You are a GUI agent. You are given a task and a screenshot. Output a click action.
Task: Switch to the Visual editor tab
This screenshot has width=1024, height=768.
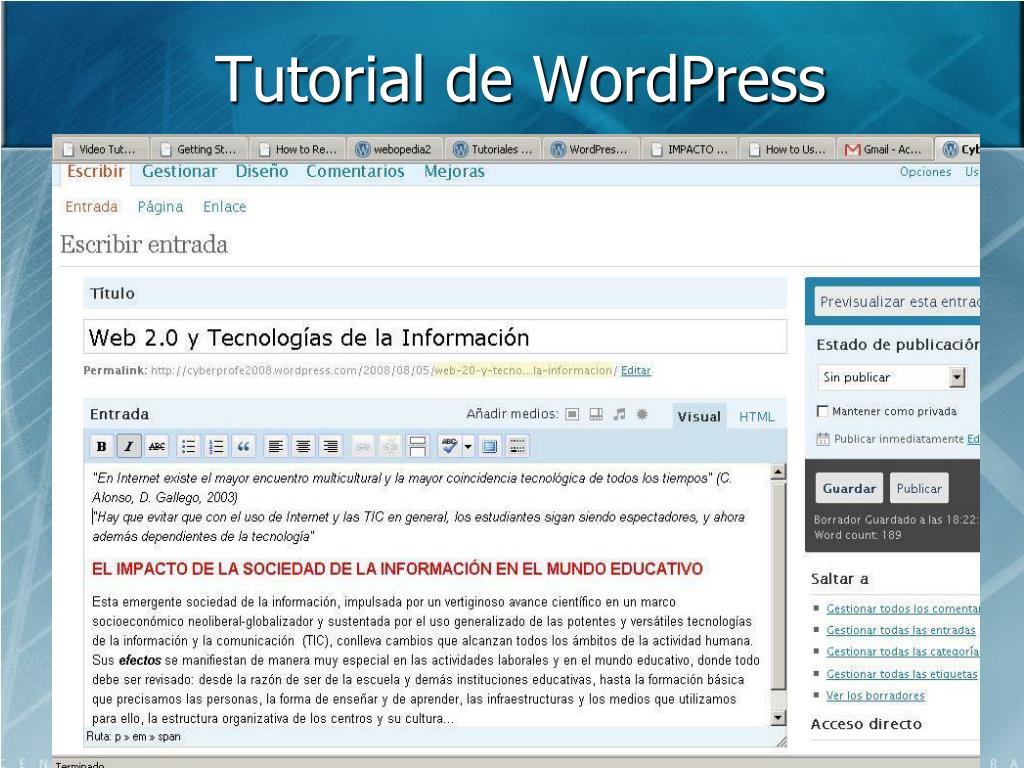[699, 417]
